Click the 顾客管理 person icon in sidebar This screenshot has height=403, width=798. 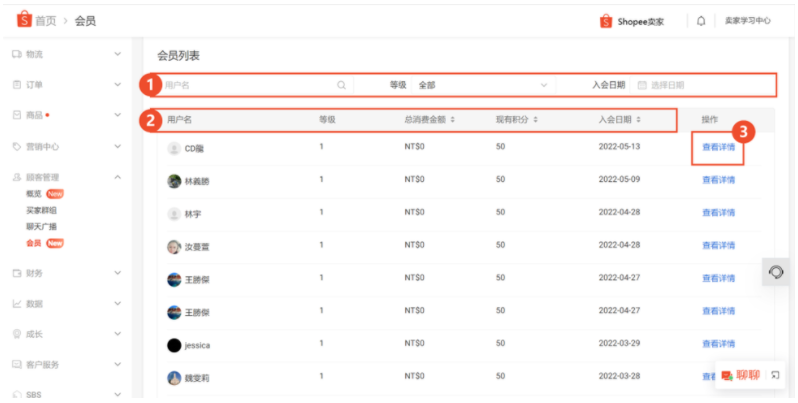[17, 177]
